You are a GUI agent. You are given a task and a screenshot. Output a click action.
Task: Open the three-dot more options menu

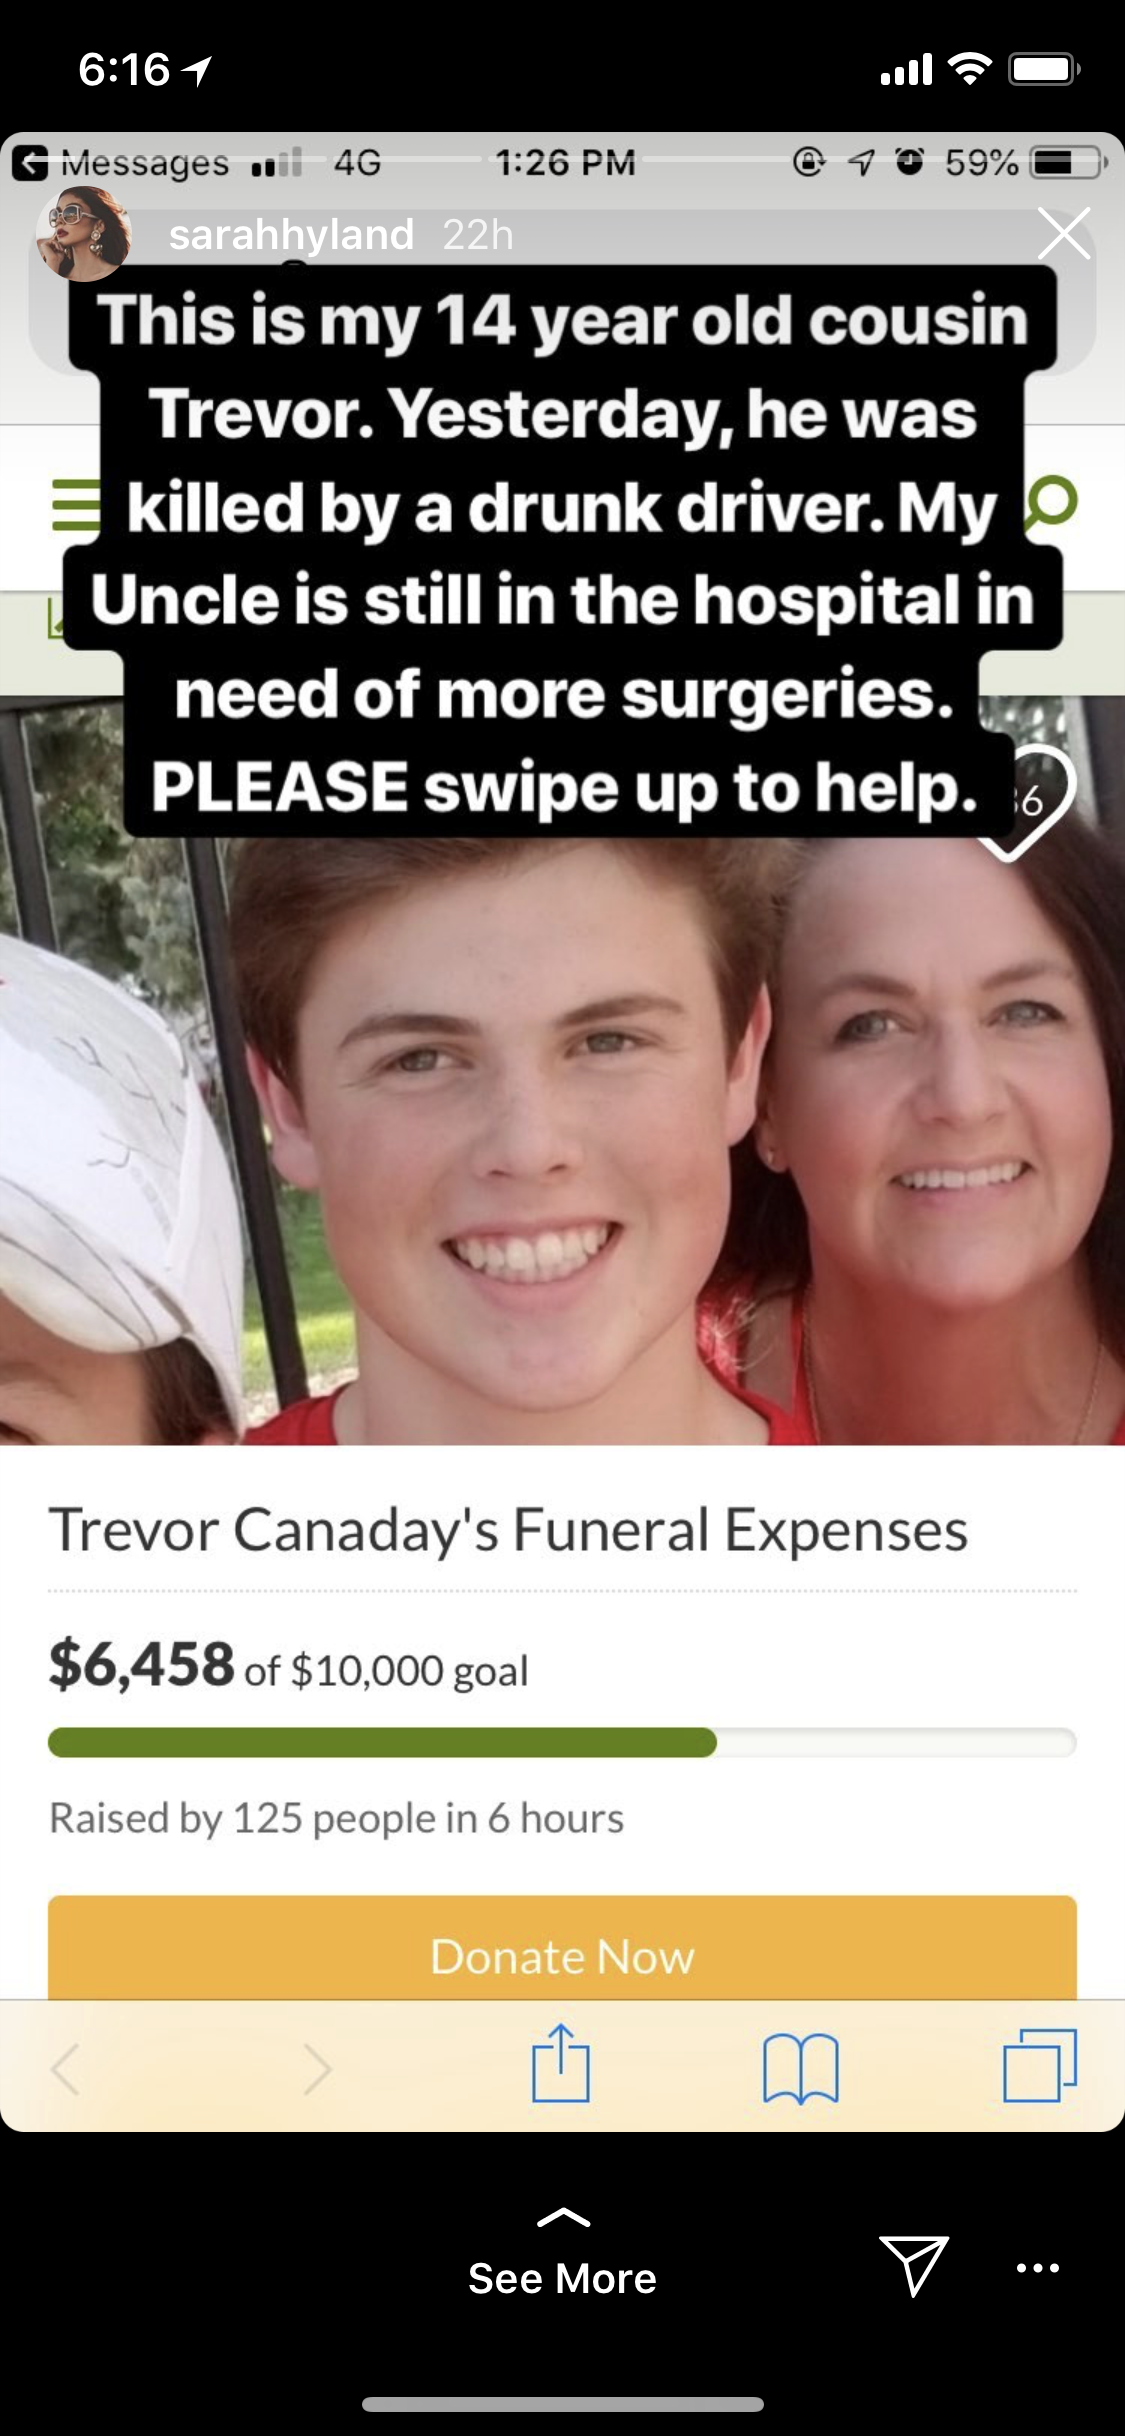coord(1038,2267)
